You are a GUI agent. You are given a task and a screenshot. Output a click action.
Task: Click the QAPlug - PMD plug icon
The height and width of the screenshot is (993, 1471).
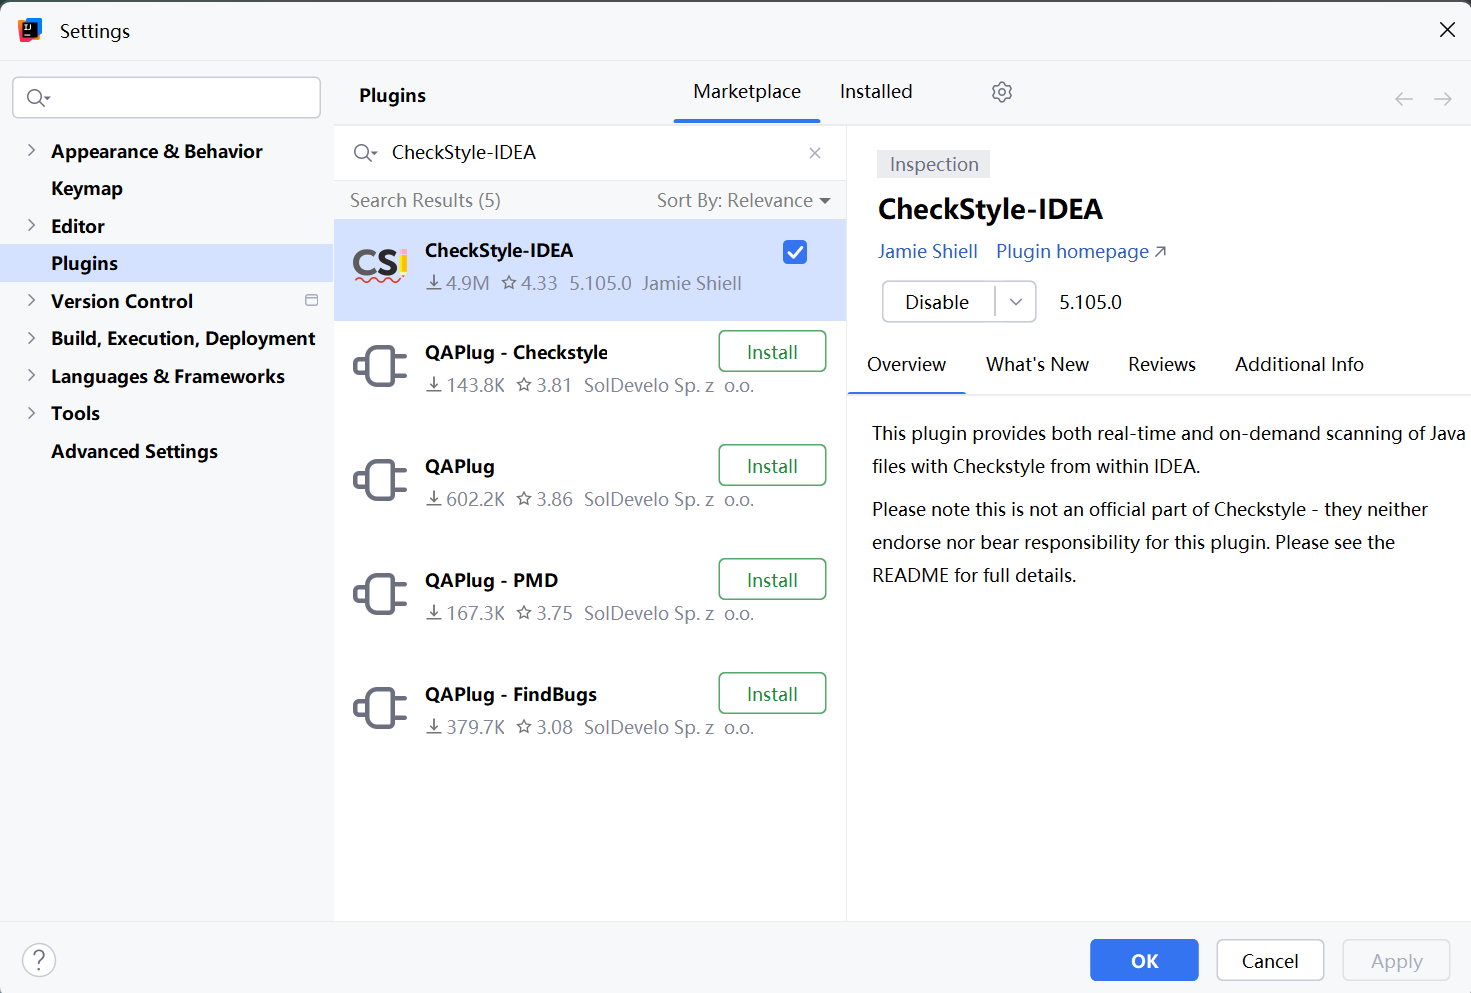[x=380, y=594]
